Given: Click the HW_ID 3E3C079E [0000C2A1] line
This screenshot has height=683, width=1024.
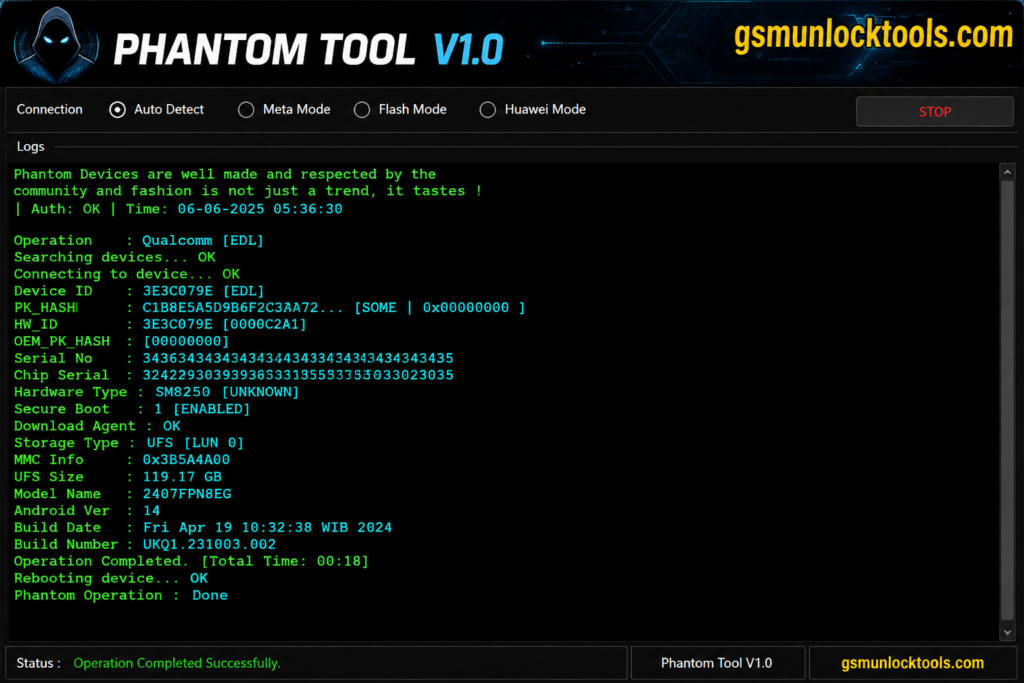Looking at the screenshot, I should (x=160, y=325).
